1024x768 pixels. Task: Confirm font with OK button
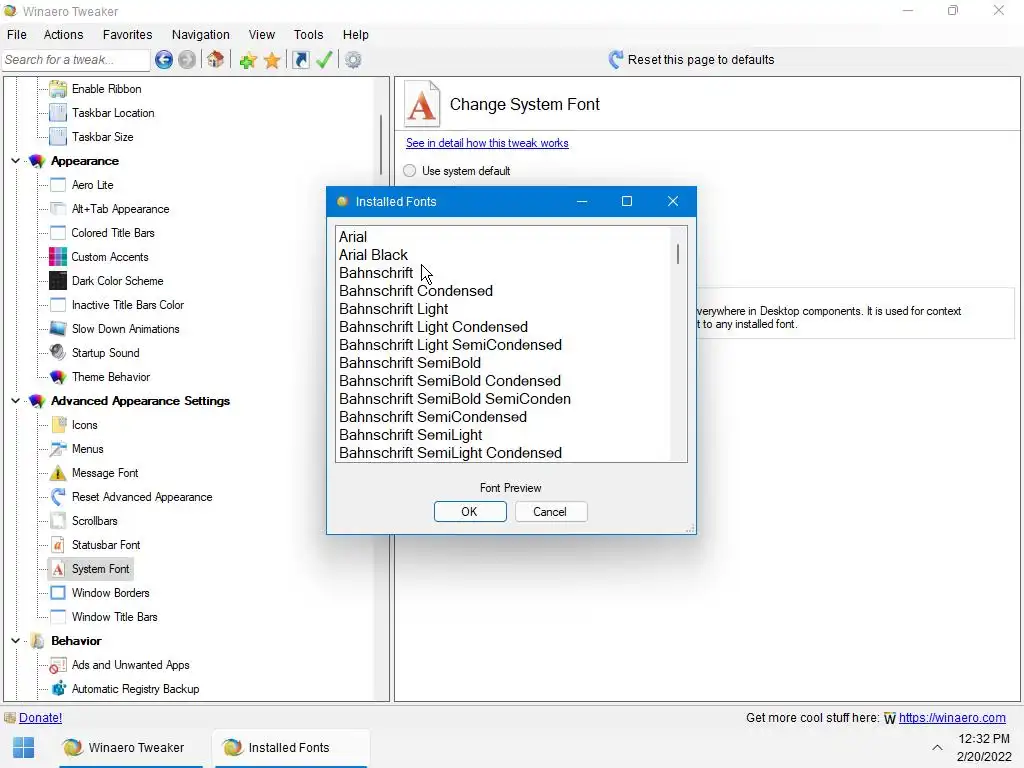[x=470, y=511]
